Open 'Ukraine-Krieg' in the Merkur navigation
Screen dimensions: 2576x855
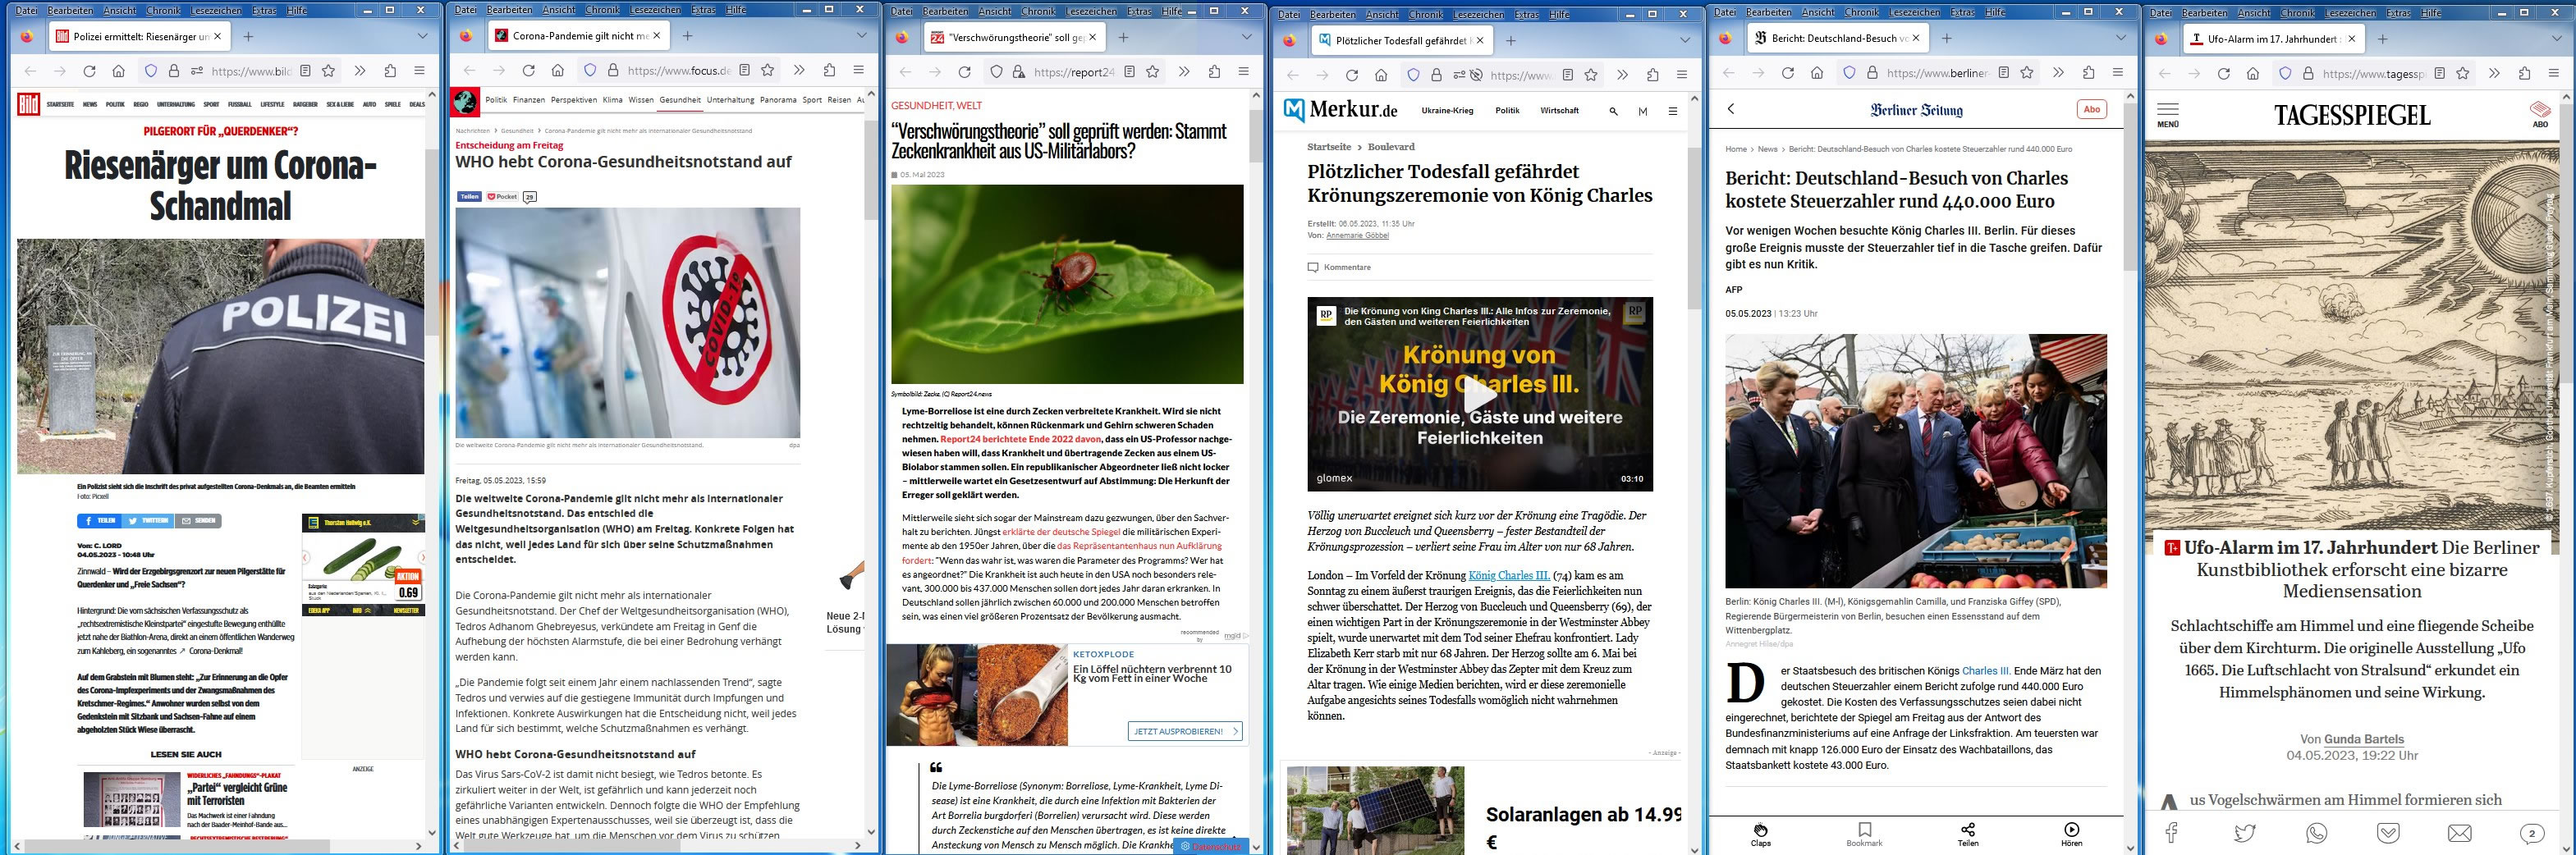[x=1447, y=111]
